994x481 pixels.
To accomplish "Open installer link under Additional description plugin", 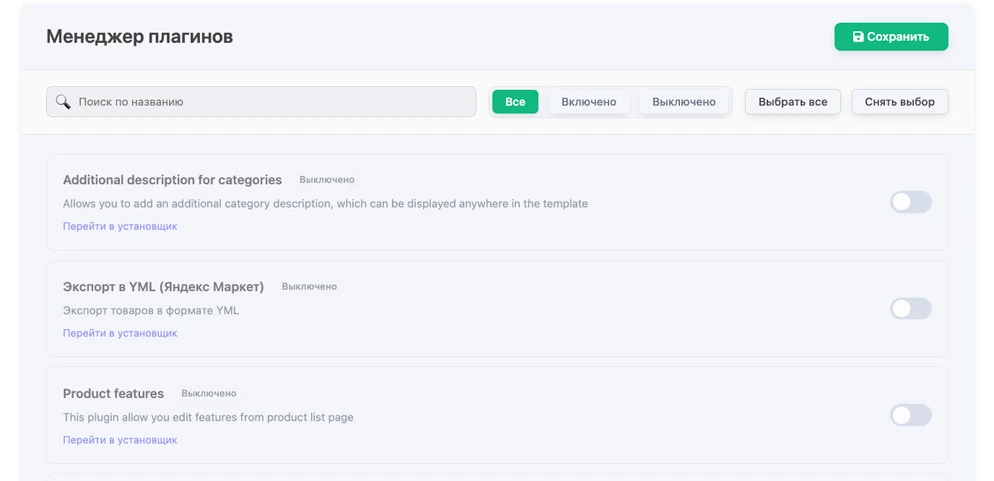I will tap(120, 226).
